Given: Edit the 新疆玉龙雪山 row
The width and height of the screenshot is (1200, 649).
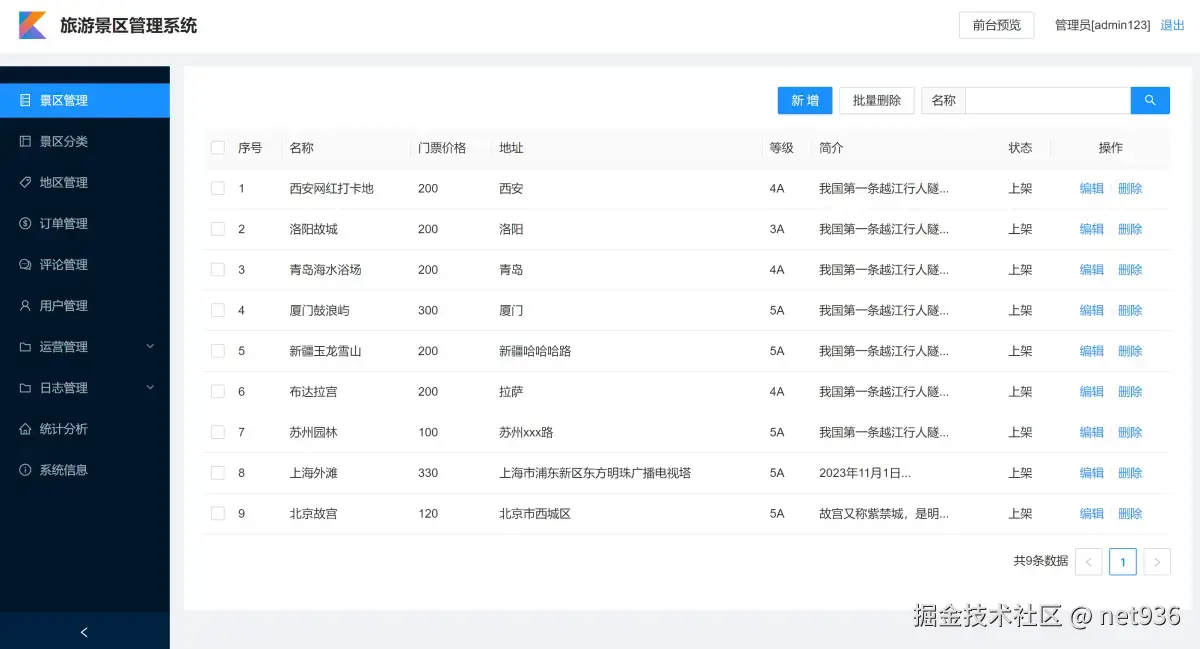Looking at the screenshot, I should [x=1092, y=351].
